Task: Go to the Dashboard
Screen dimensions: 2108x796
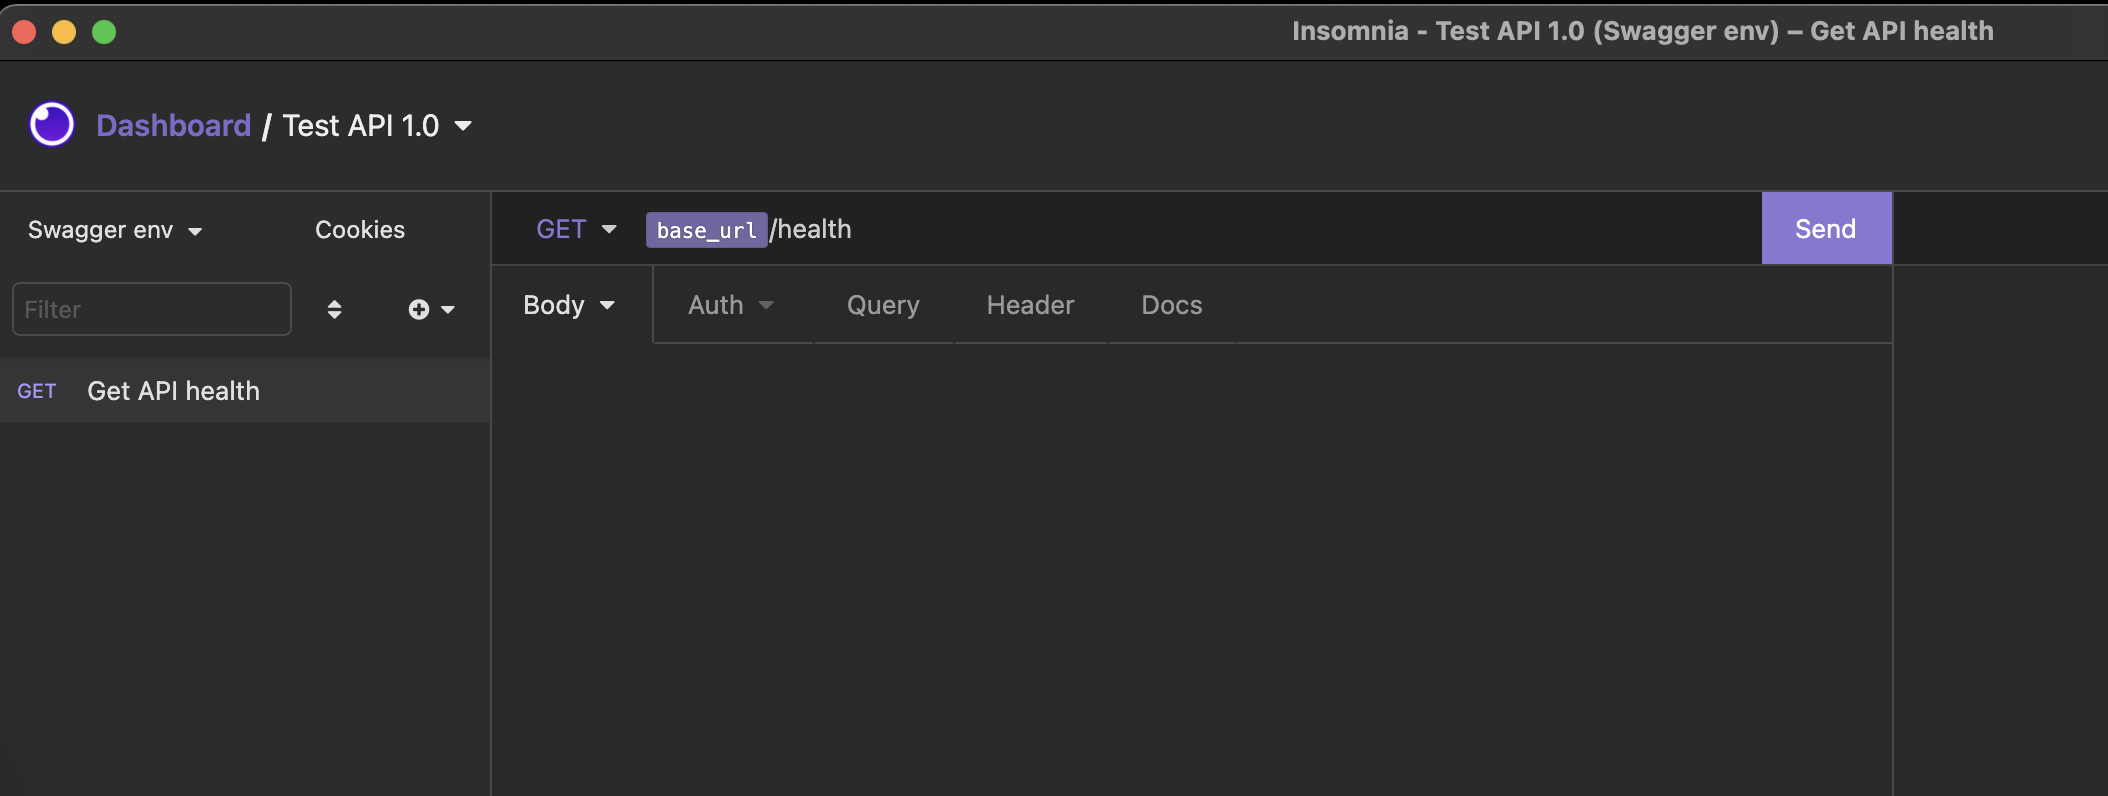Action: coord(173,125)
